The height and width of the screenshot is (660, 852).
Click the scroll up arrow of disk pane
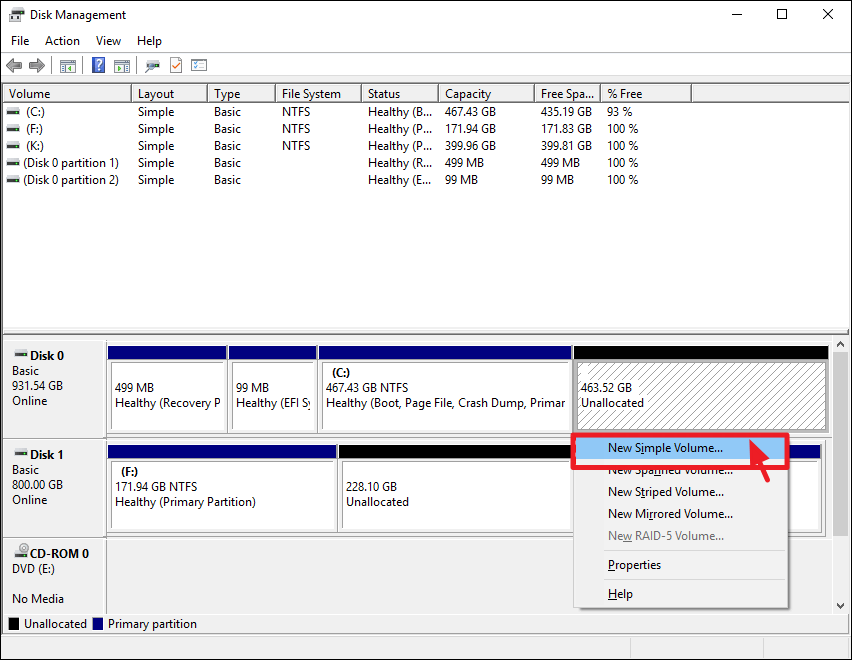(x=840, y=344)
